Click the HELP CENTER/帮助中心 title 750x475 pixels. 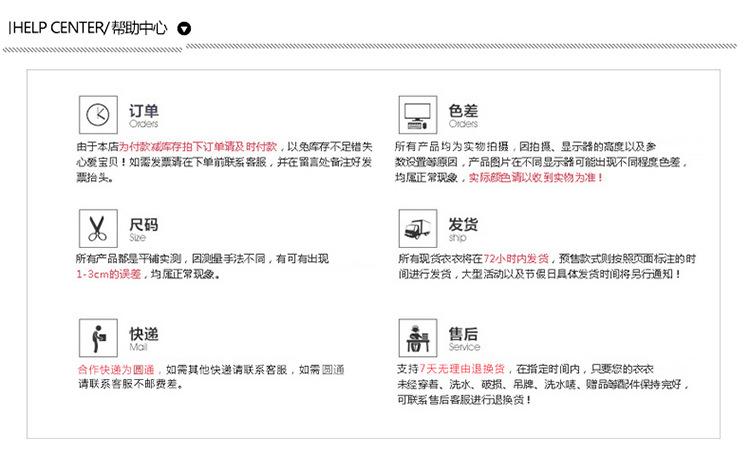click(90, 28)
